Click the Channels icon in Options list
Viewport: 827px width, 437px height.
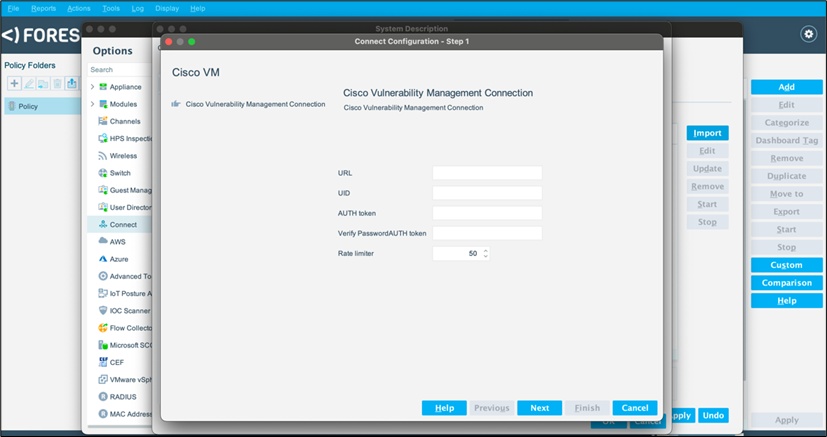click(x=103, y=121)
